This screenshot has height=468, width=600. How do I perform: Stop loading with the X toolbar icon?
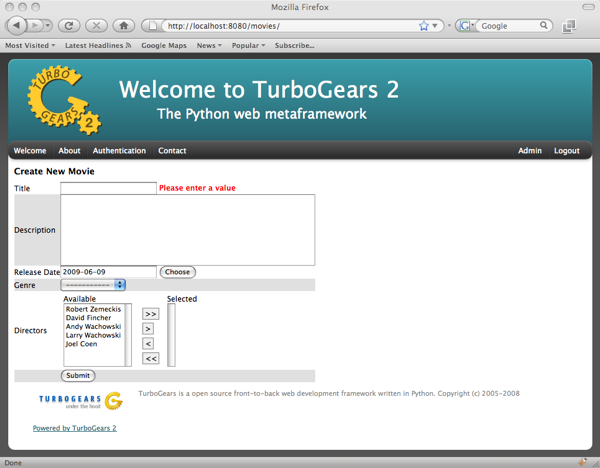click(x=96, y=26)
